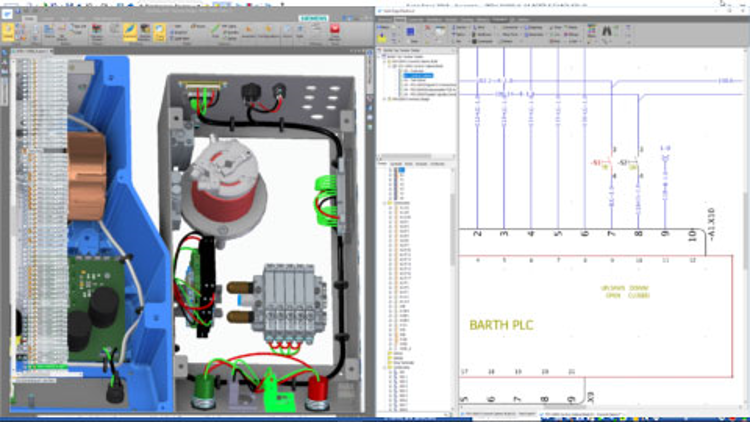Click the SIEMENS logo in the title area
This screenshot has width=750, height=422.
tap(314, 18)
